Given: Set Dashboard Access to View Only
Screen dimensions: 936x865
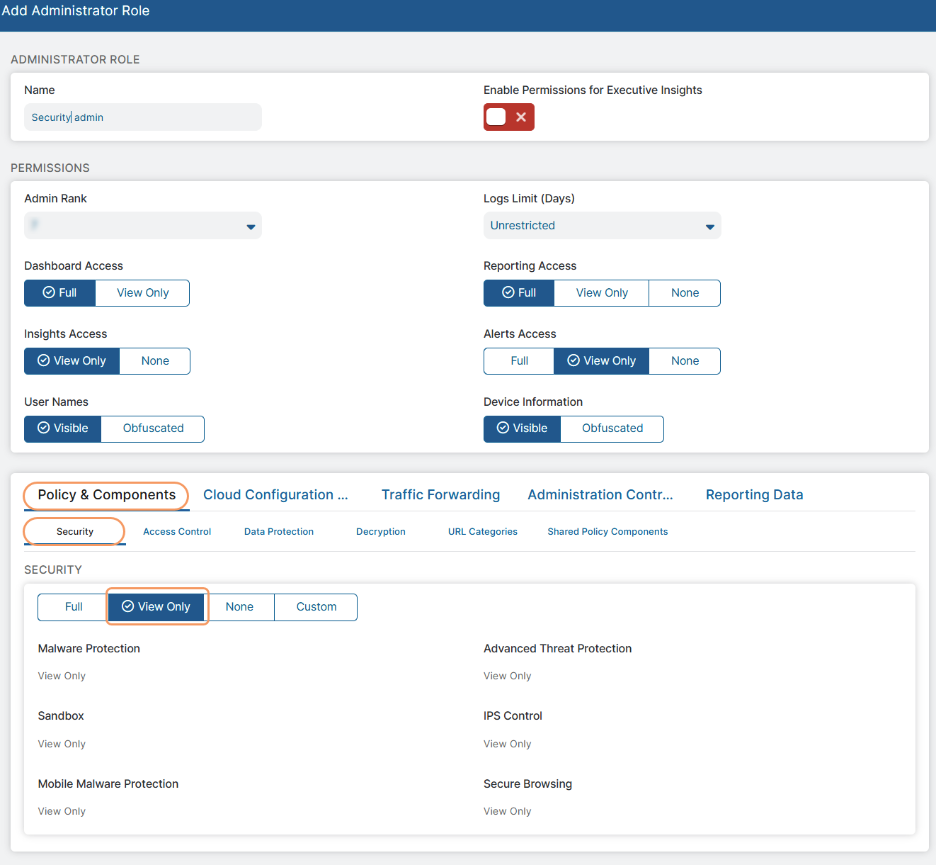Looking at the screenshot, I should click(142, 293).
